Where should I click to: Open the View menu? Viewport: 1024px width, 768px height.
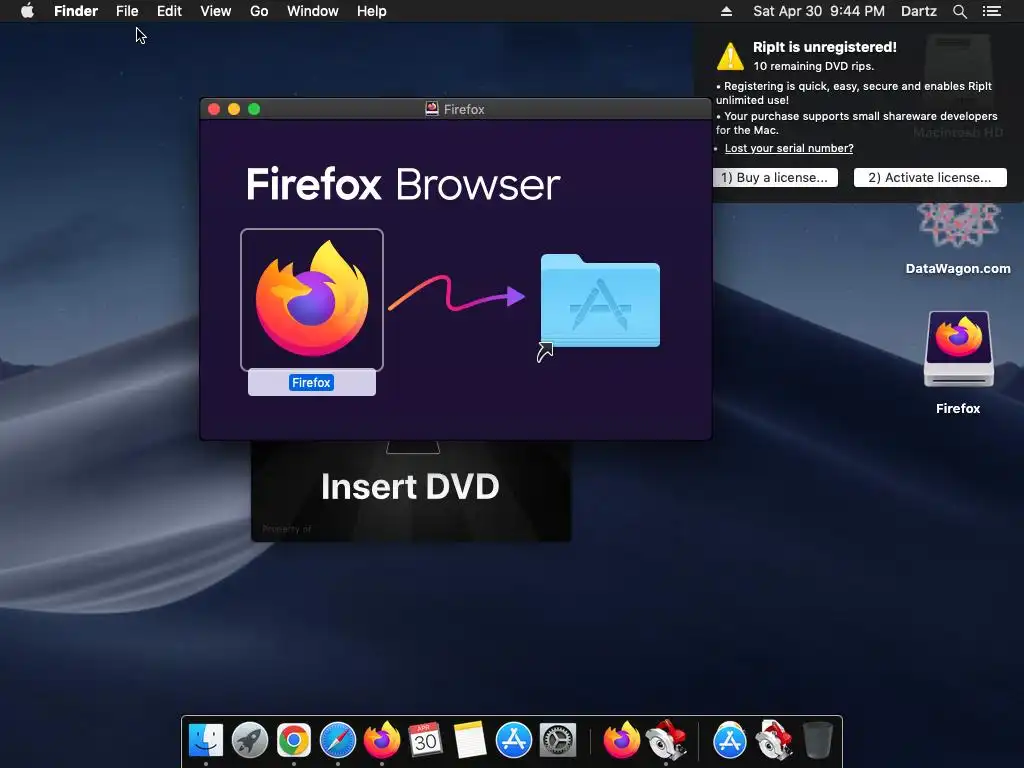point(216,11)
